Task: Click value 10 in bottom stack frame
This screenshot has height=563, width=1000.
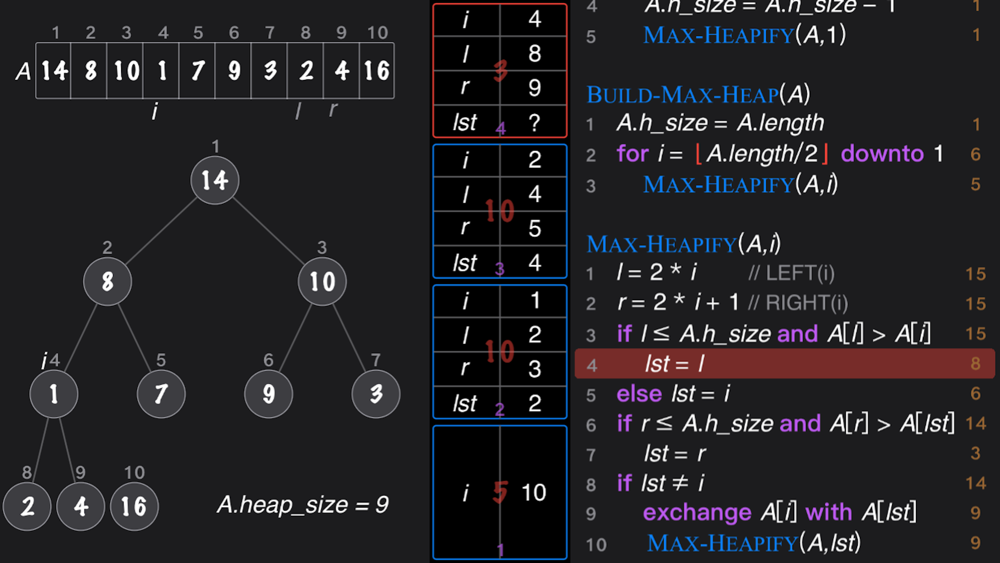Action: (x=534, y=492)
